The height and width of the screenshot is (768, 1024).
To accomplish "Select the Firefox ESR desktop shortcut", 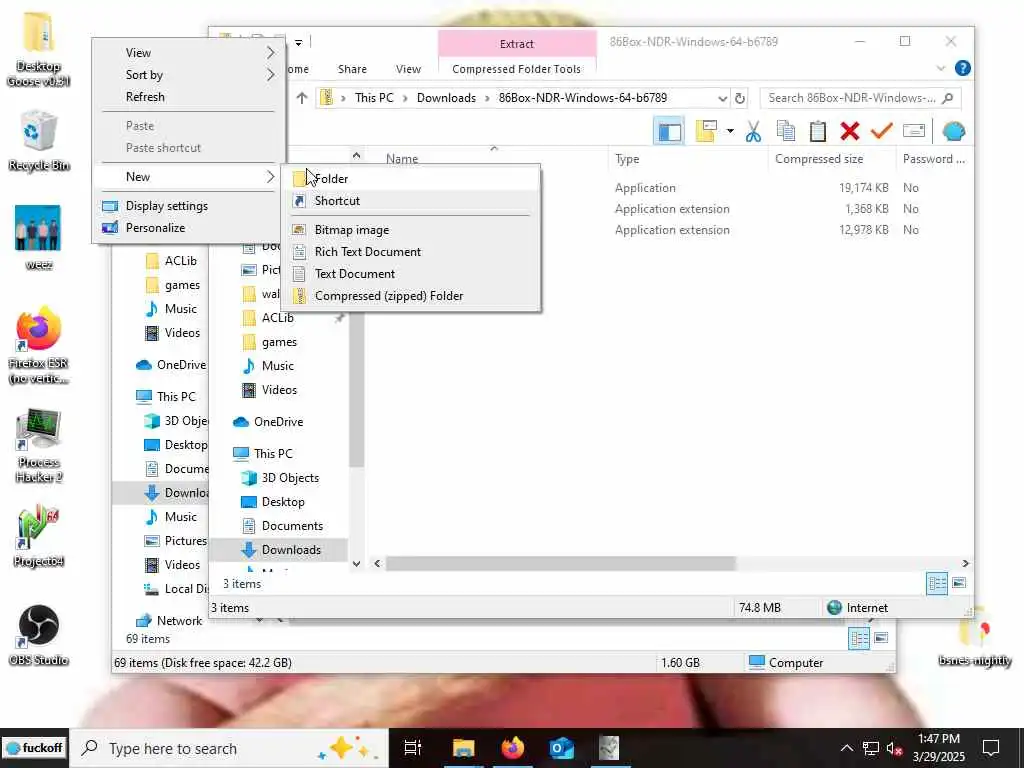I will (39, 345).
